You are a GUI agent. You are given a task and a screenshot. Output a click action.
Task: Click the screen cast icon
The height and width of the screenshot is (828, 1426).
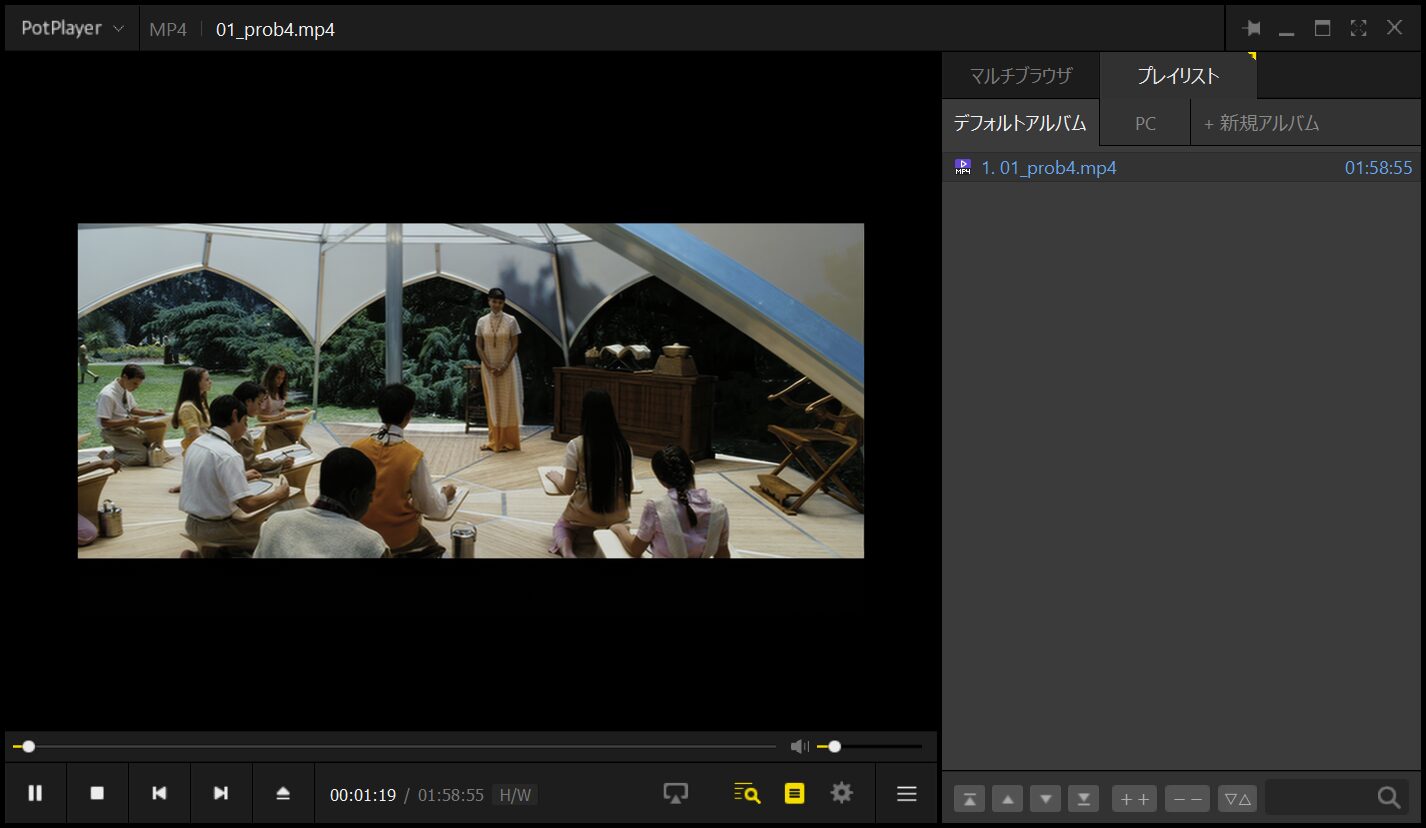[676, 793]
